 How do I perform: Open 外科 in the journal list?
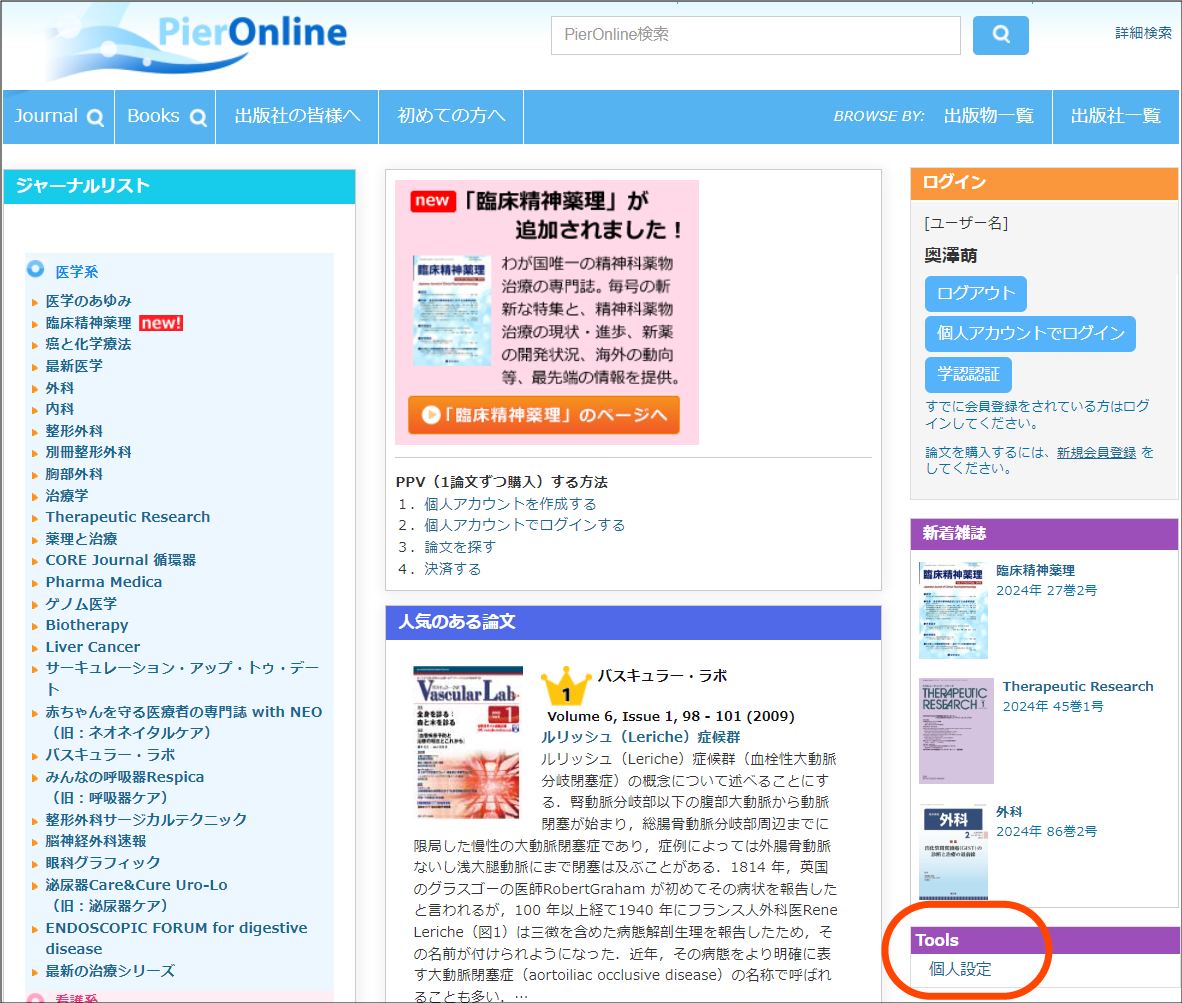60,388
